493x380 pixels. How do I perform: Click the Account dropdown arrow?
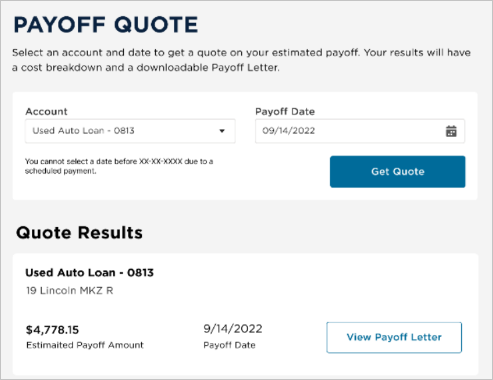click(x=222, y=131)
